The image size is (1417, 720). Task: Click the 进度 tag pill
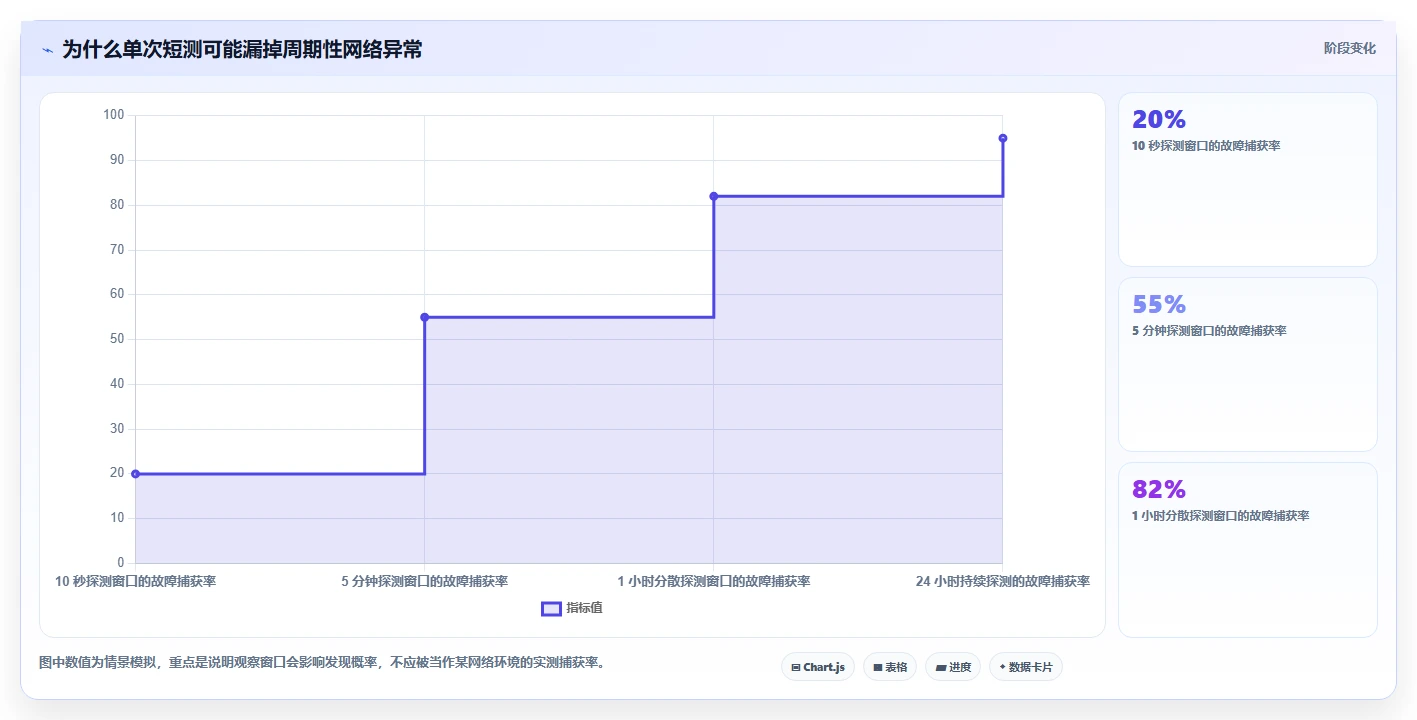coord(952,667)
